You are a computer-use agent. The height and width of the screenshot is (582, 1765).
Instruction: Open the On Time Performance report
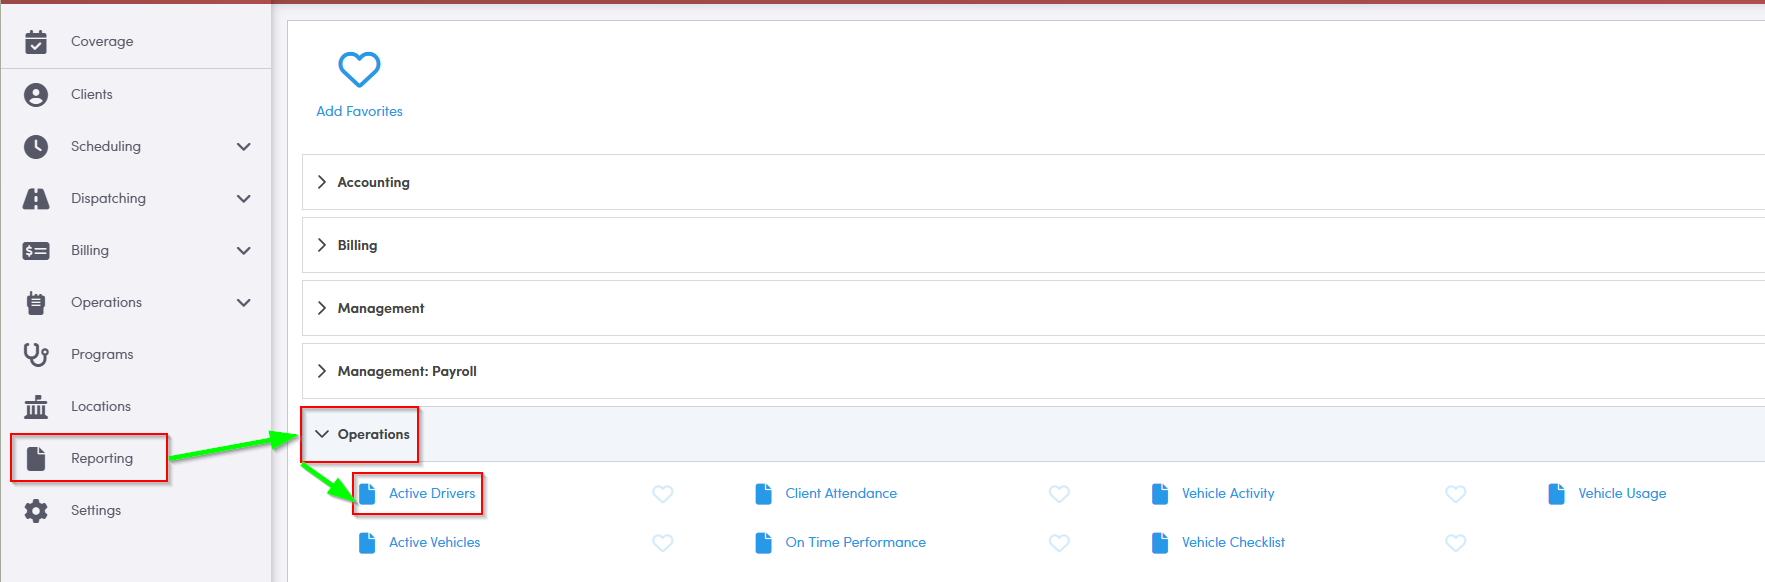click(x=855, y=543)
